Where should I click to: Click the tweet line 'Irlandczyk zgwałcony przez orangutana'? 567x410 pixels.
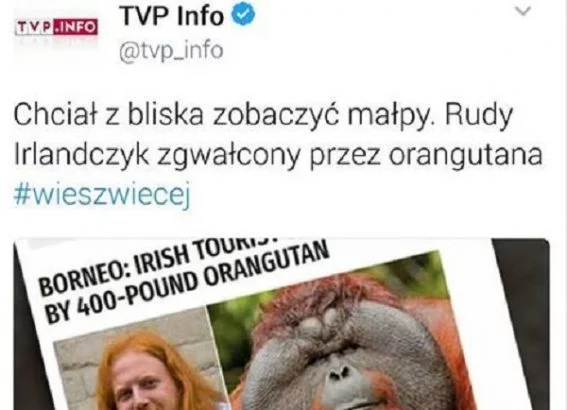[278, 154]
